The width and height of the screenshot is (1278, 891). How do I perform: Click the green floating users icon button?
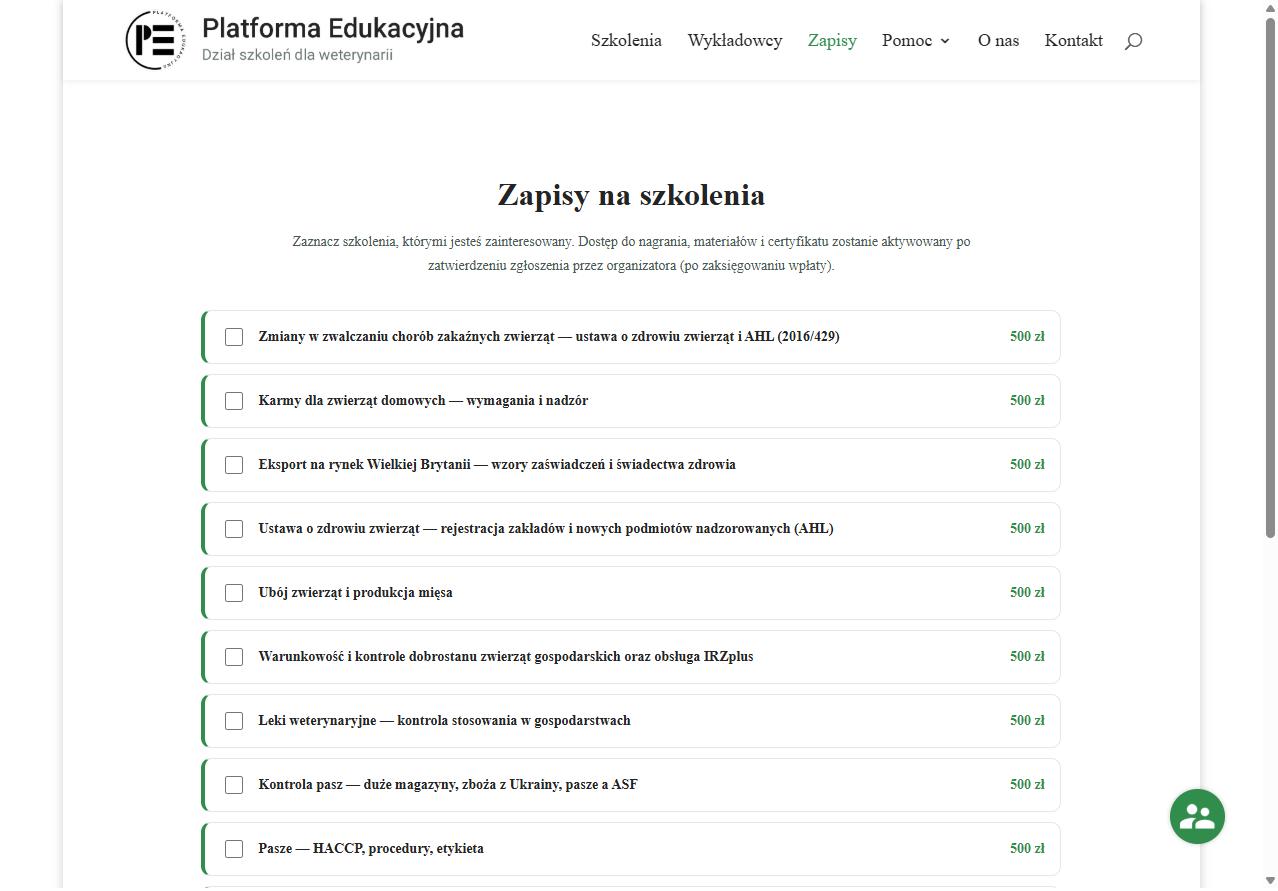[x=1197, y=817]
